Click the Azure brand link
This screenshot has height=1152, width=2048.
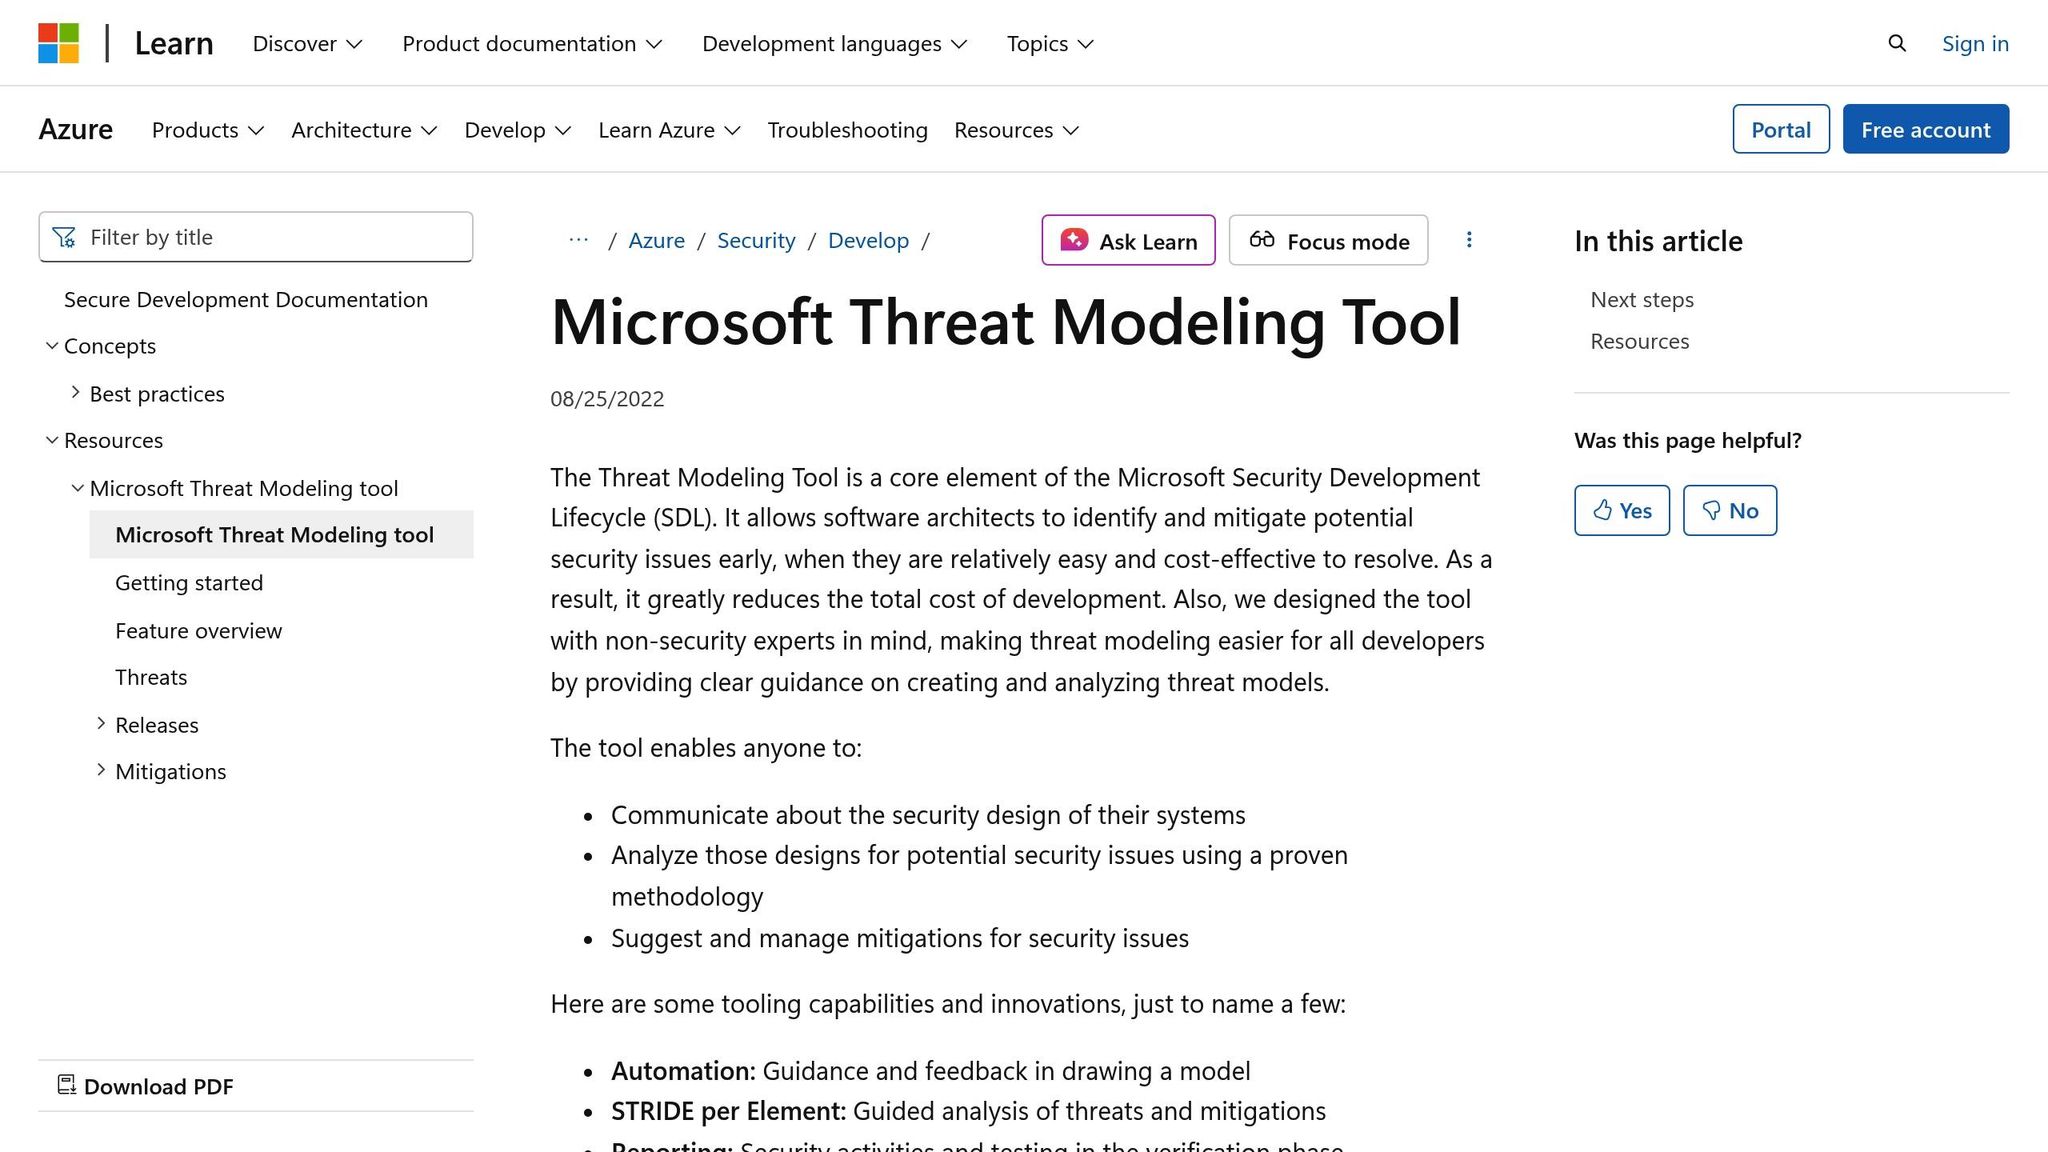pyautogui.click(x=76, y=130)
